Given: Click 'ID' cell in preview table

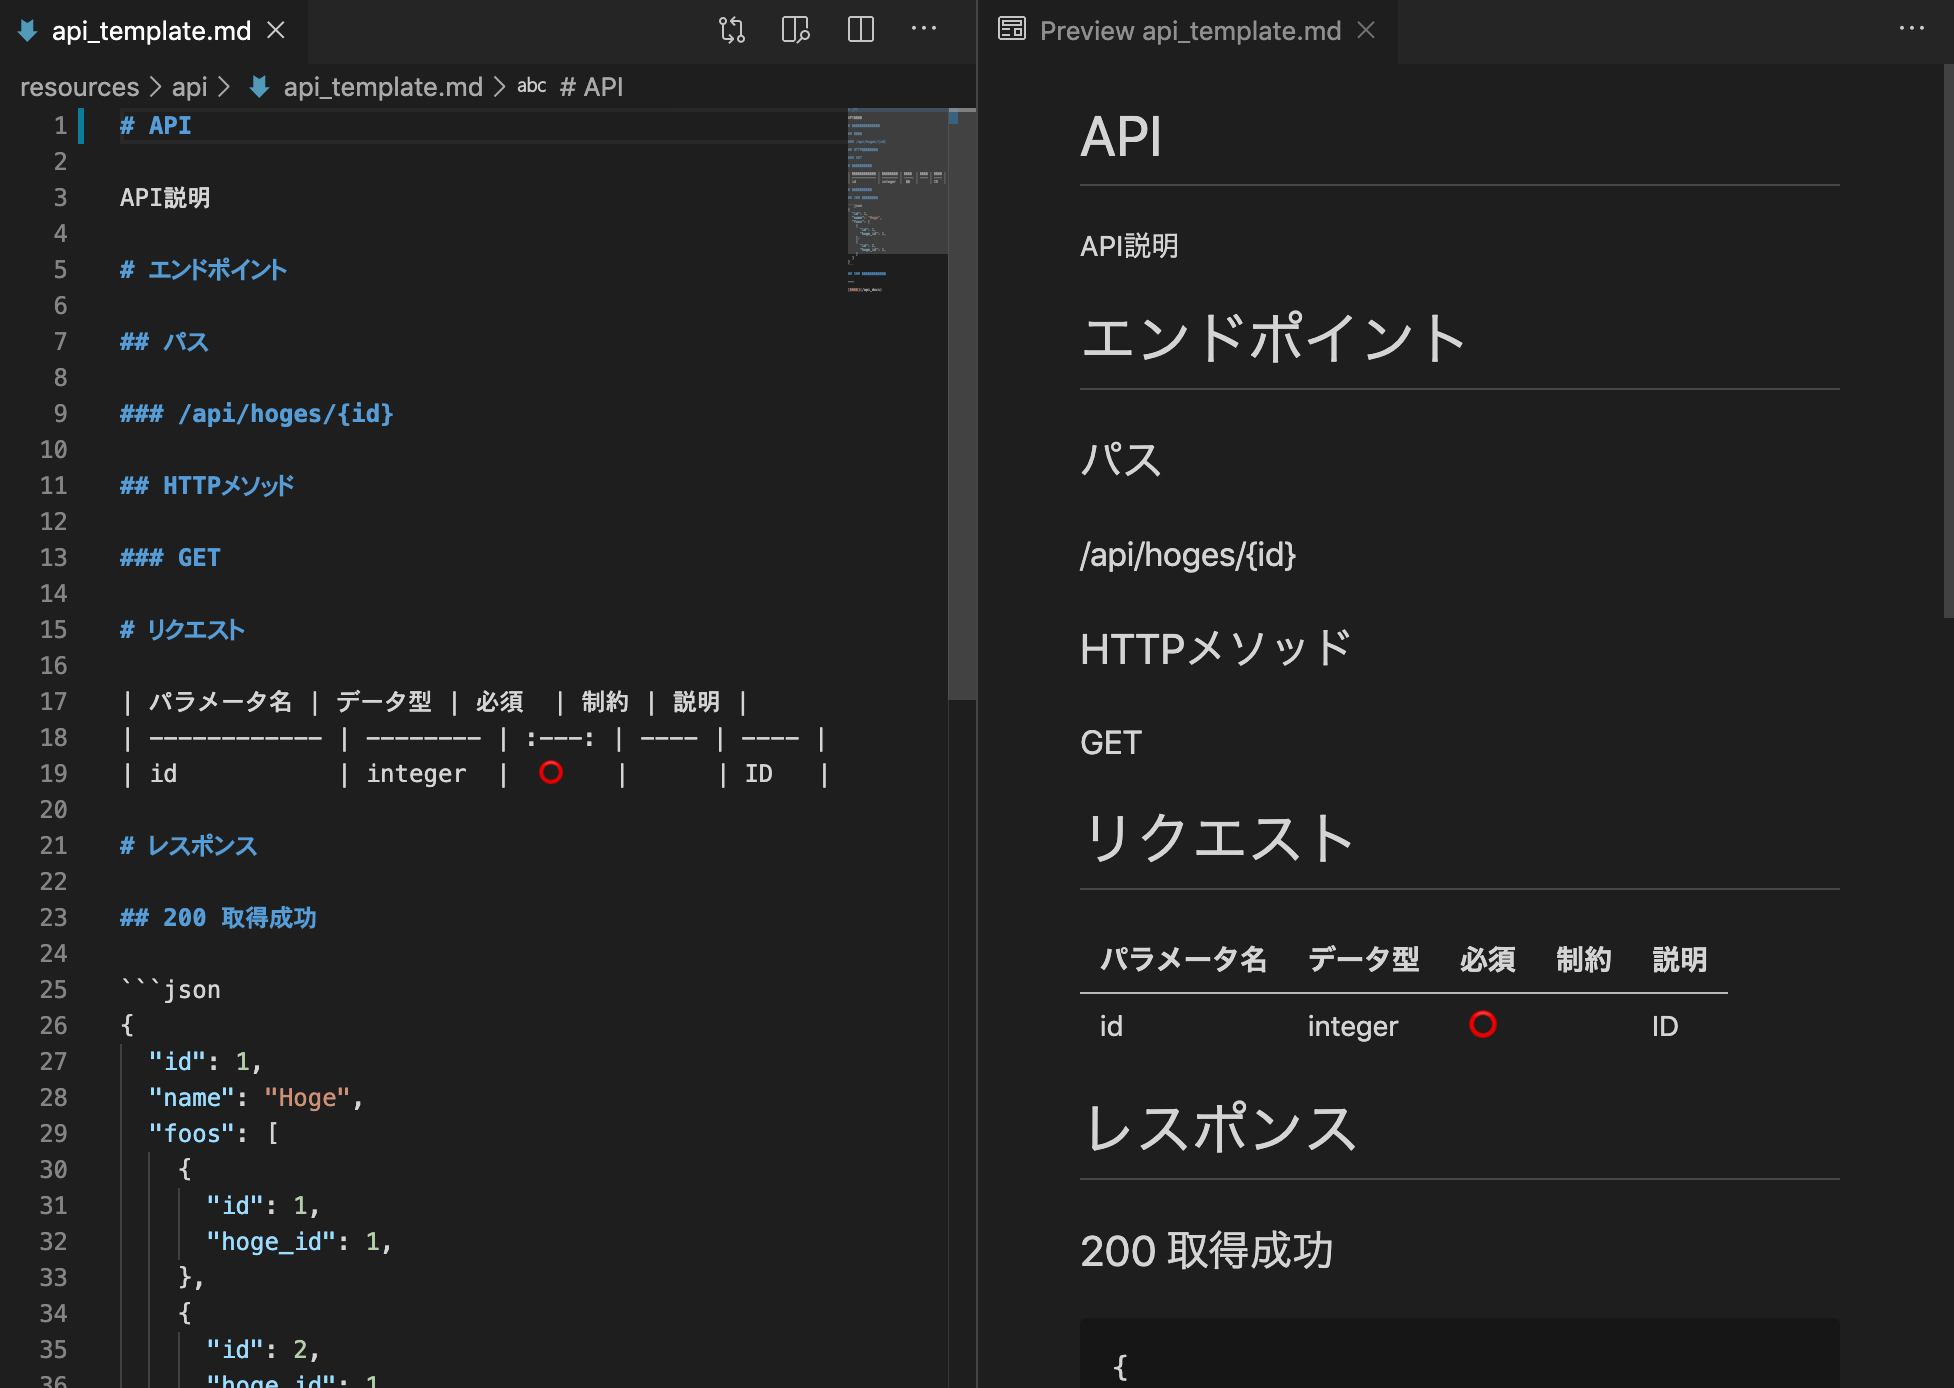Looking at the screenshot, I should point(1665,1026).
